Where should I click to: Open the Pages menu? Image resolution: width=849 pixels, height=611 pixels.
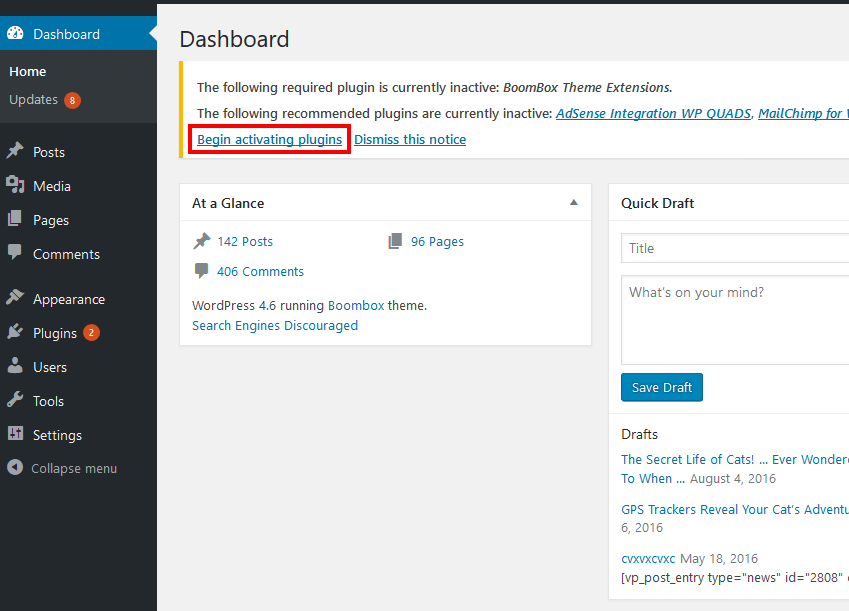click(51, 220)
